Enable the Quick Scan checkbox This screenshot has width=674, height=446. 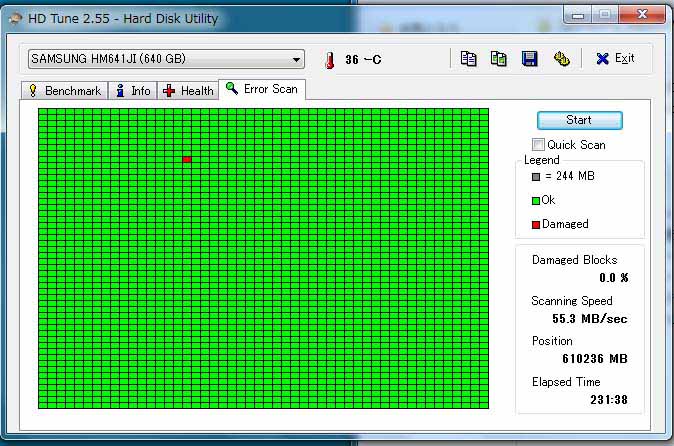click(x=539, y=145)
